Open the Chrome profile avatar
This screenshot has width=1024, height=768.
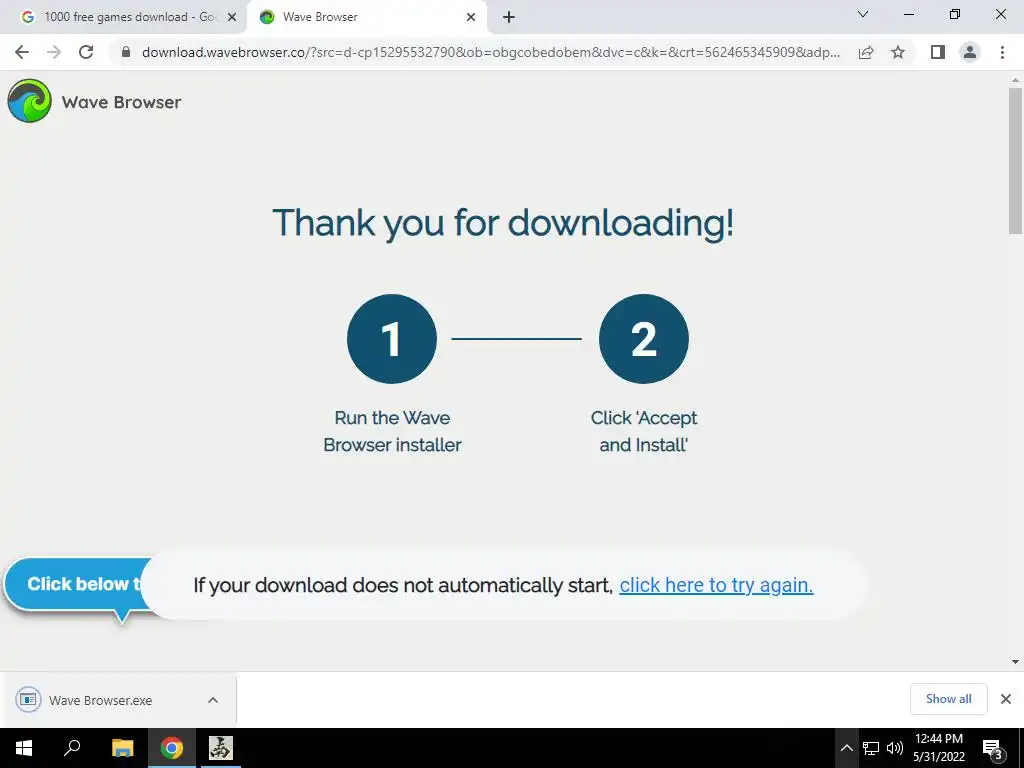(x=970, y=52)
